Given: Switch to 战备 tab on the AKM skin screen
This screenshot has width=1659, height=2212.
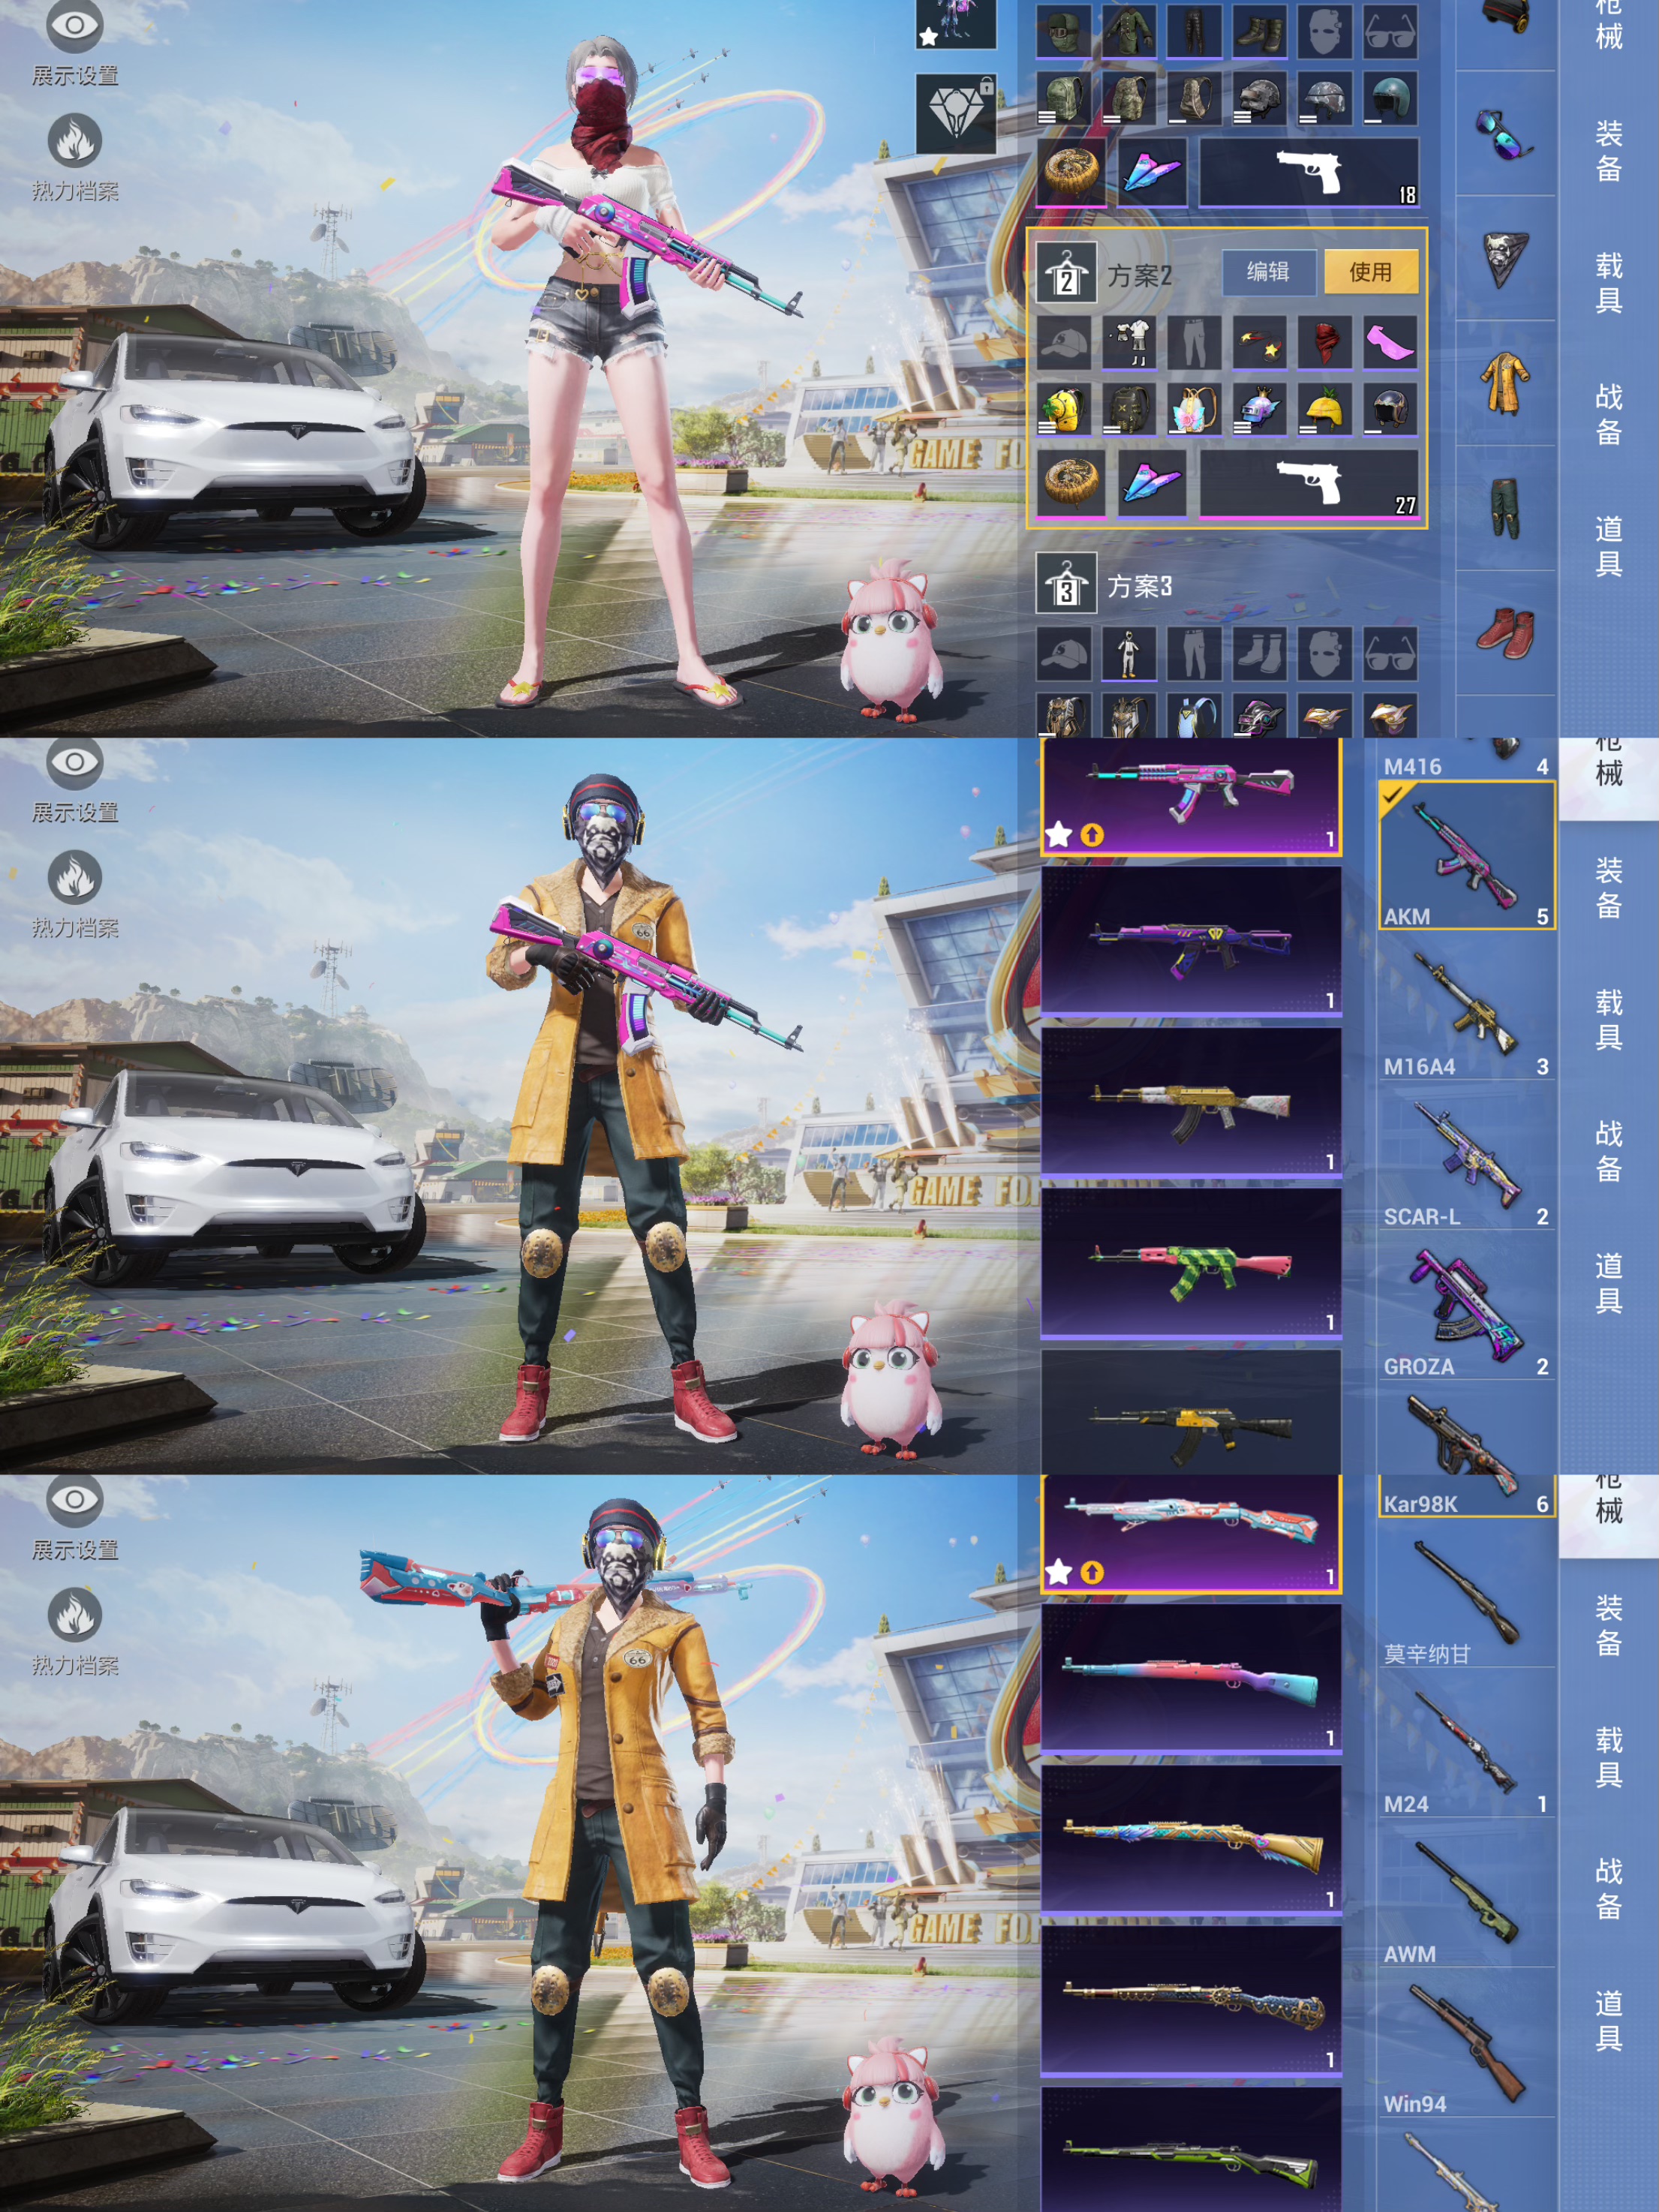Looking at the screenshot, I should click(x=1608, y=1151).
